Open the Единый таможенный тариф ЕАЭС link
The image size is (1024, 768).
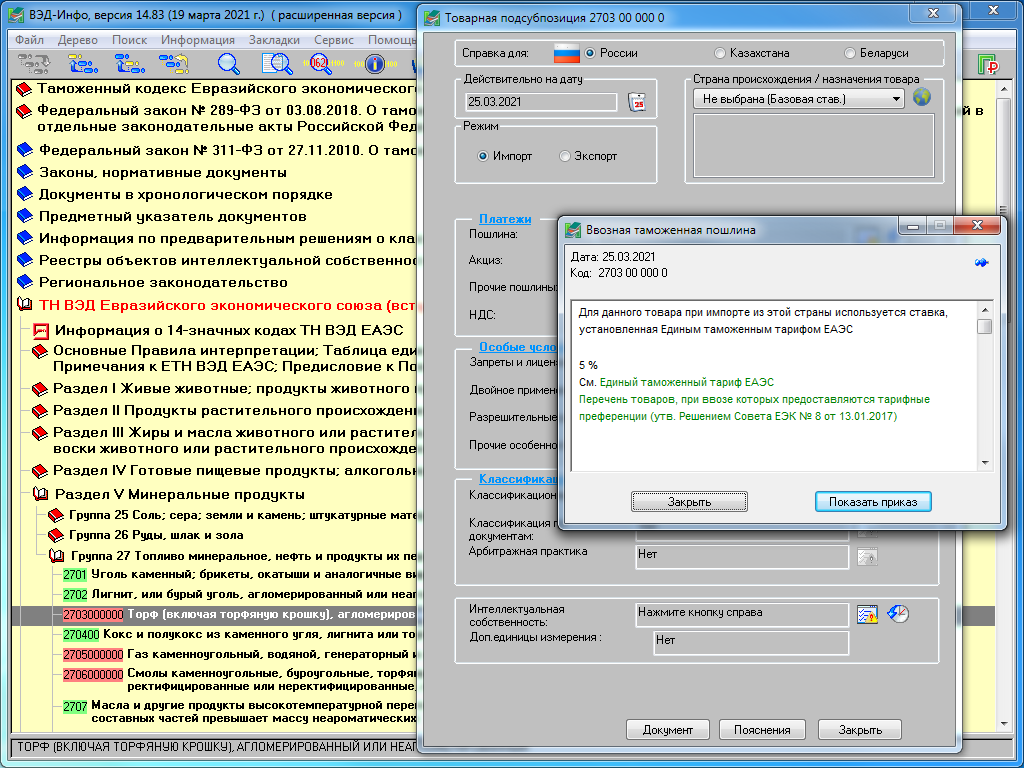(686, 382)
